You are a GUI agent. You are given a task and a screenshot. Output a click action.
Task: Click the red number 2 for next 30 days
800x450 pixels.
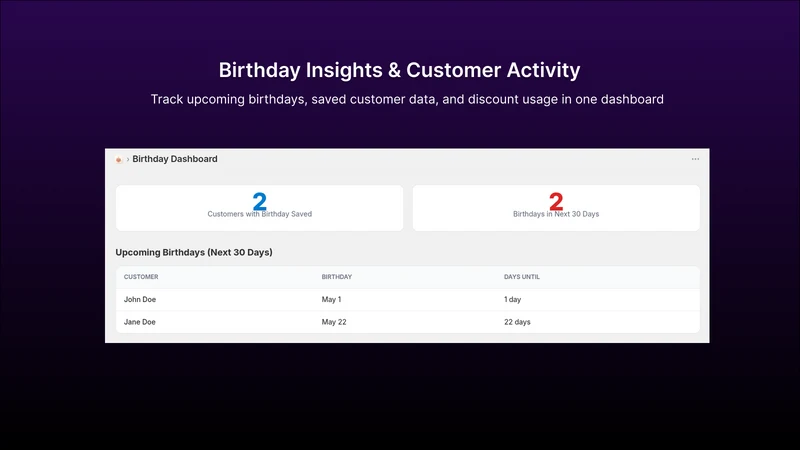coord(556,201)
